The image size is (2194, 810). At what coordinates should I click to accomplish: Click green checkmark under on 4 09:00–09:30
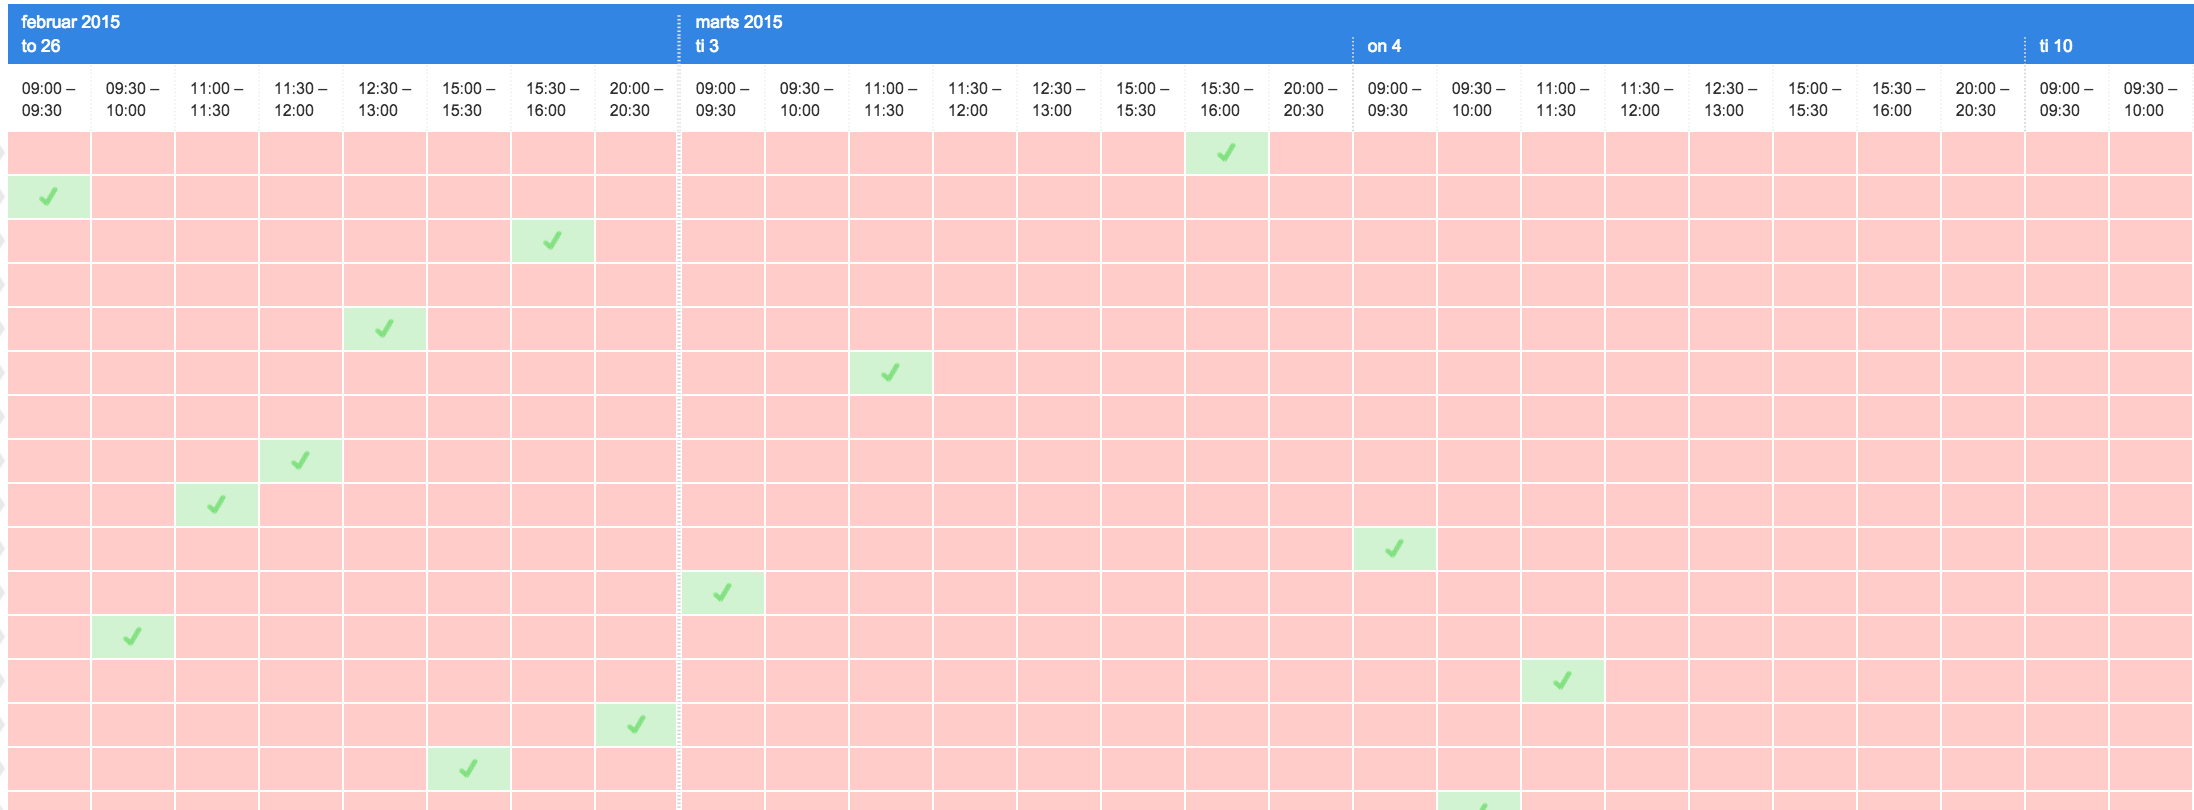[x=1394, y=549]
